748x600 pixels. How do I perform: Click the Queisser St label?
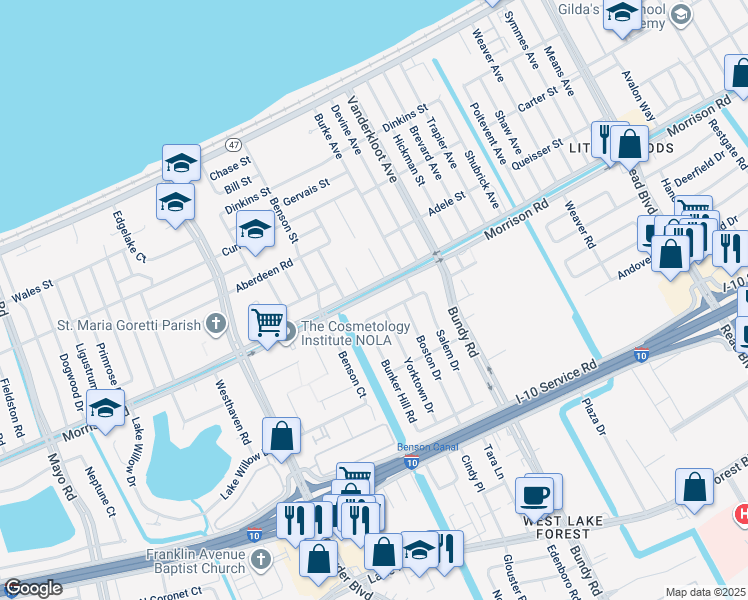point(537,154)
